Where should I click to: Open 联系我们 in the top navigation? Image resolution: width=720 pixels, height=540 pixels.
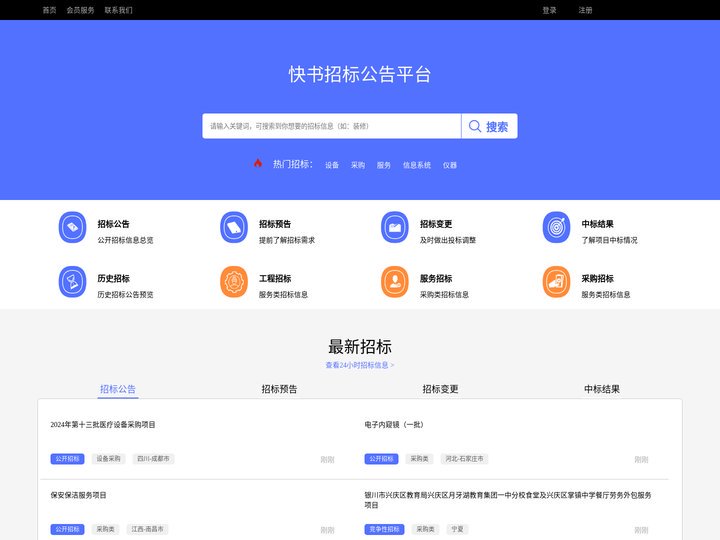(x=118, y=10)
